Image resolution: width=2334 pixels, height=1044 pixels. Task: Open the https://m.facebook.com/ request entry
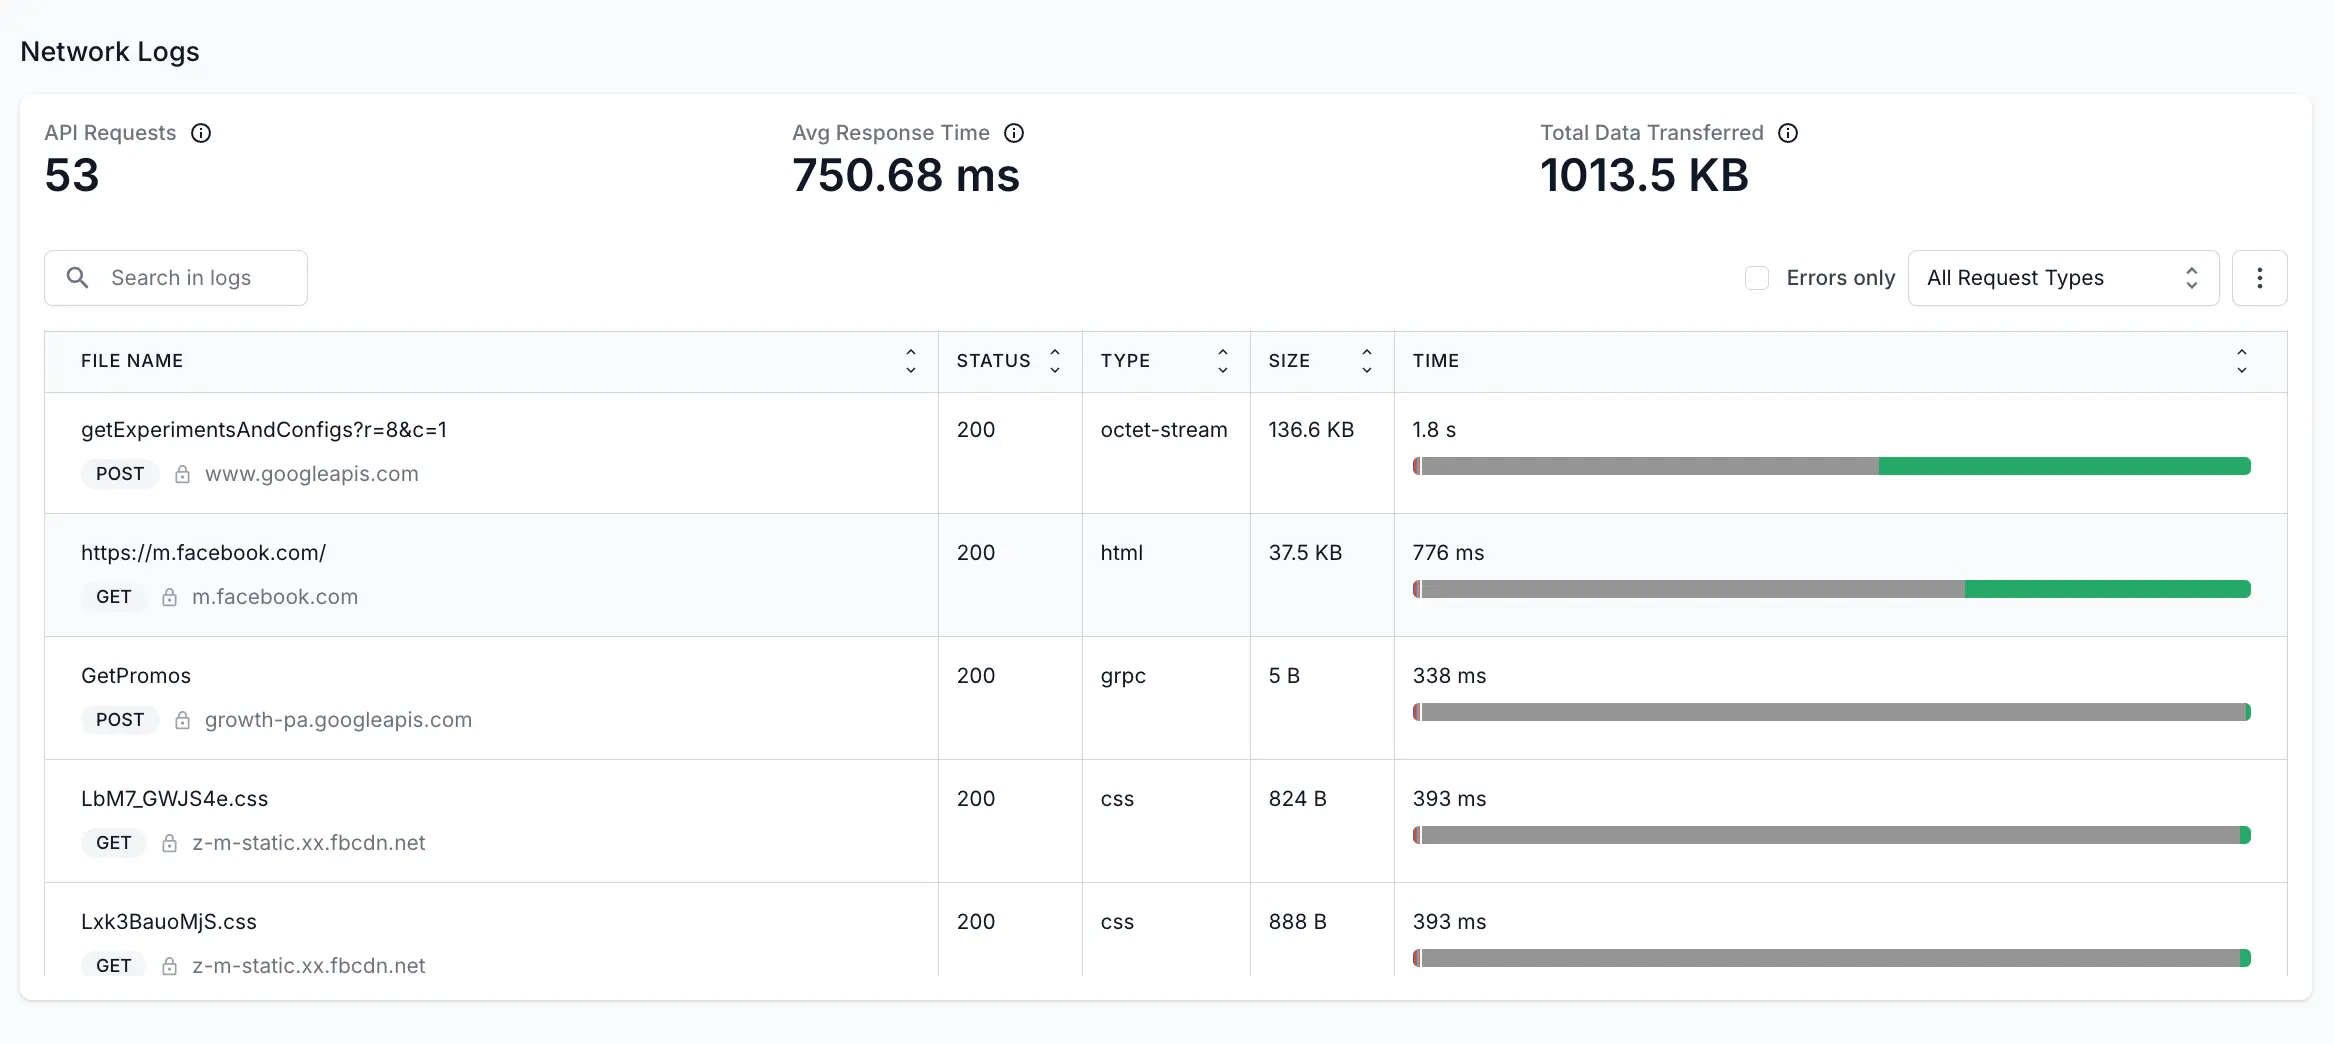[x=204, y=553]
